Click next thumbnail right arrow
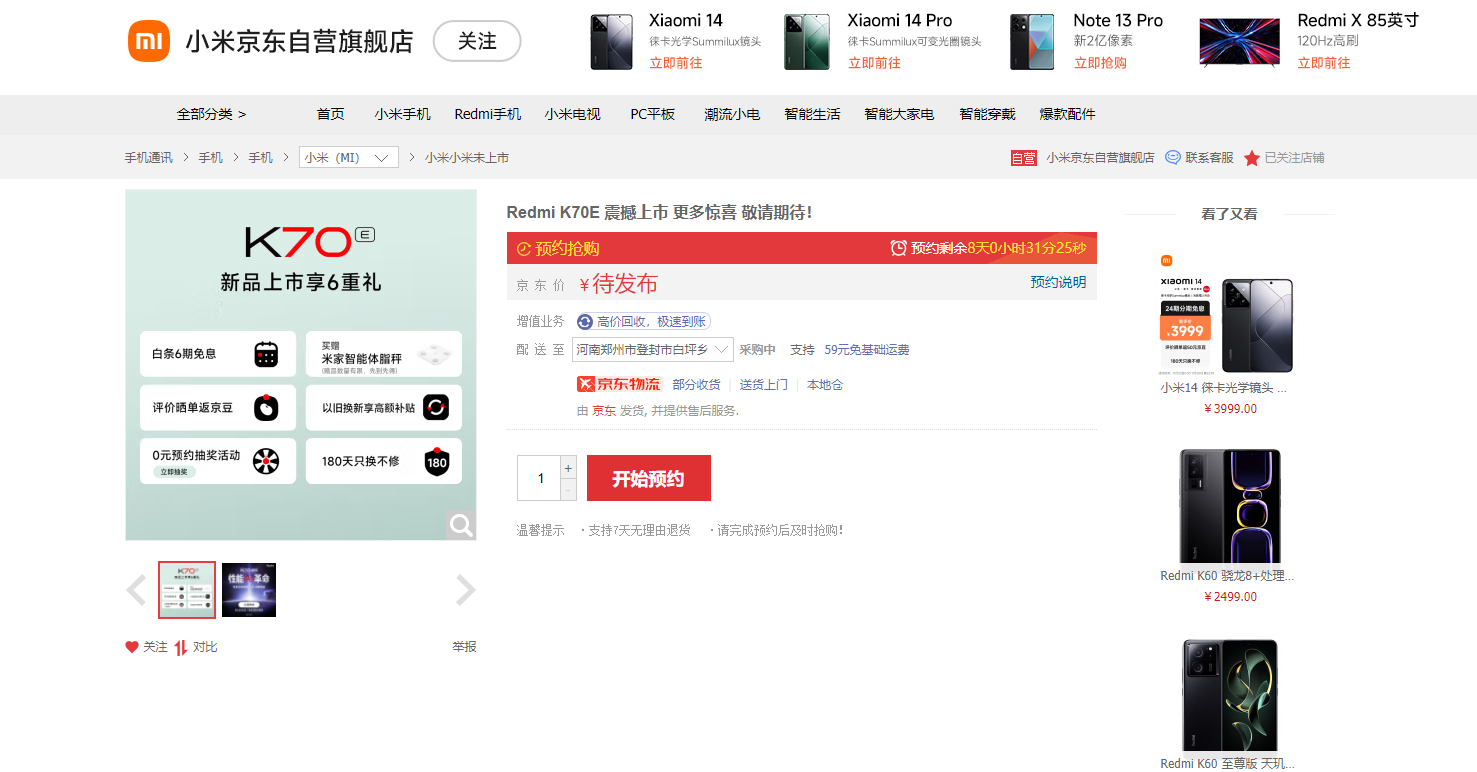 tap(466, 590)
